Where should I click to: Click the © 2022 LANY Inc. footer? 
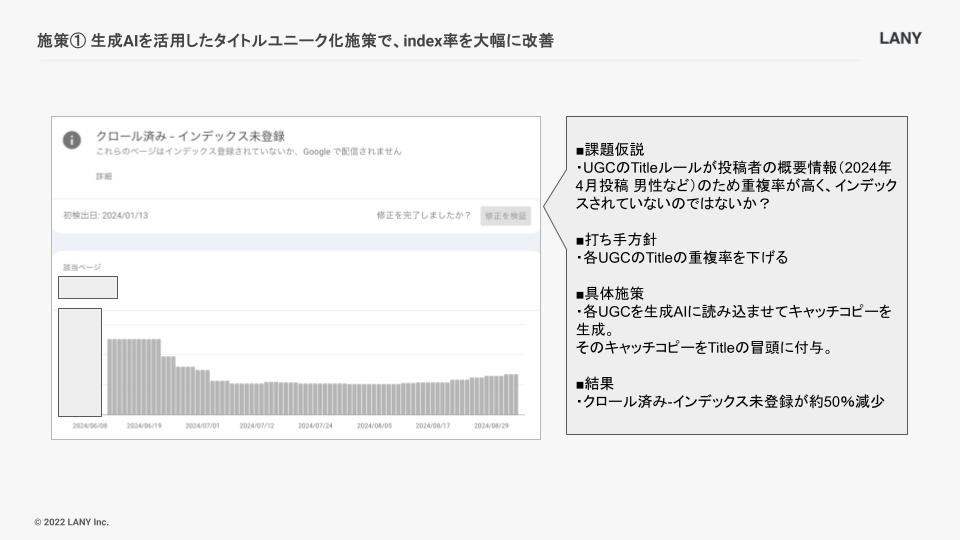(x=72, y=522)
